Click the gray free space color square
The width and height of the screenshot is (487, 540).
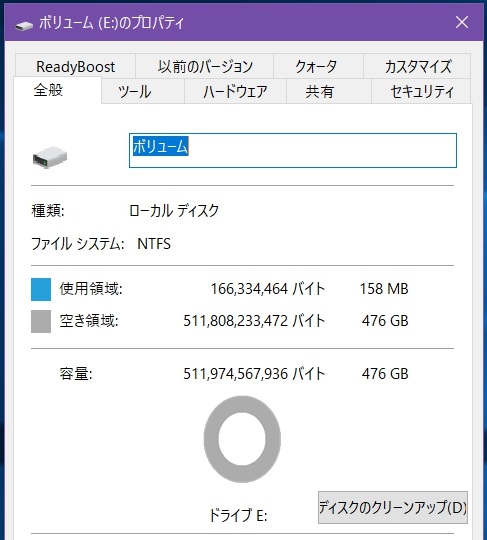41,321
